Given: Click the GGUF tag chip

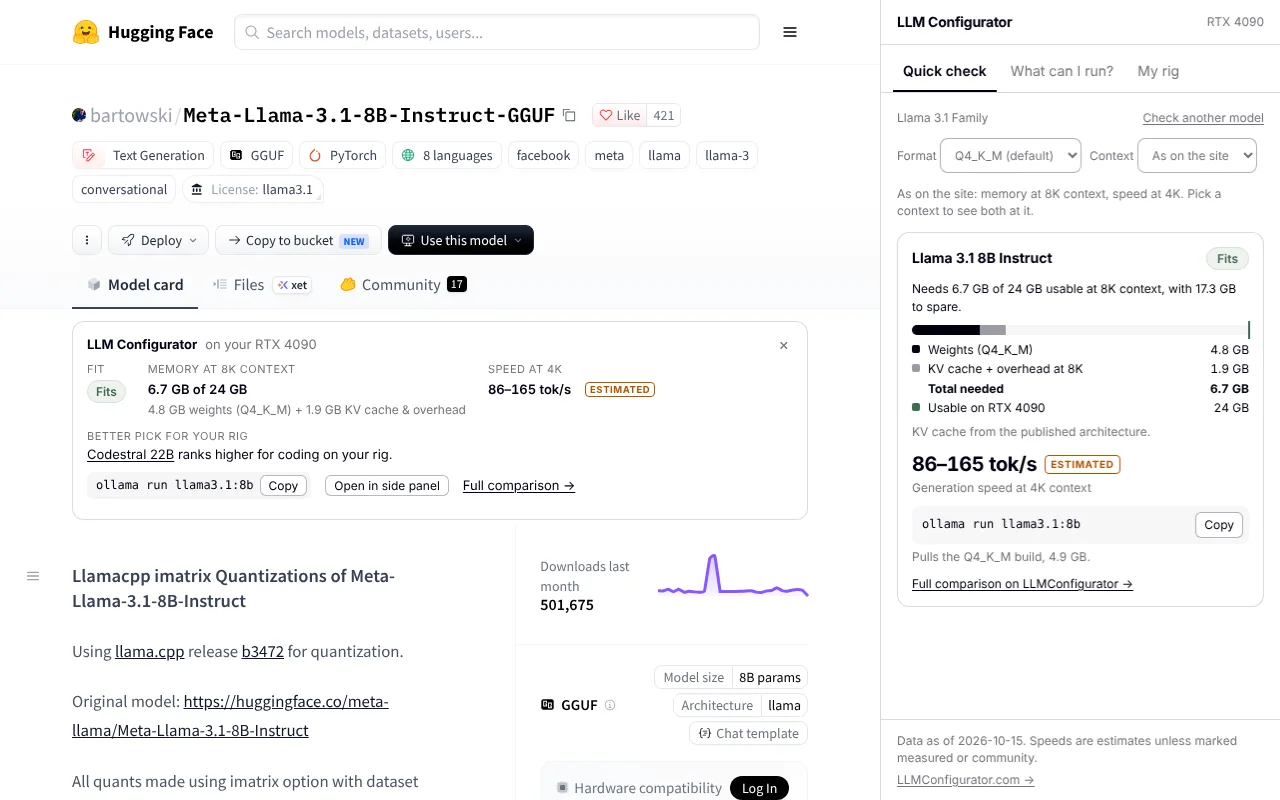Looking at the screenshot, I should [257, 155].
